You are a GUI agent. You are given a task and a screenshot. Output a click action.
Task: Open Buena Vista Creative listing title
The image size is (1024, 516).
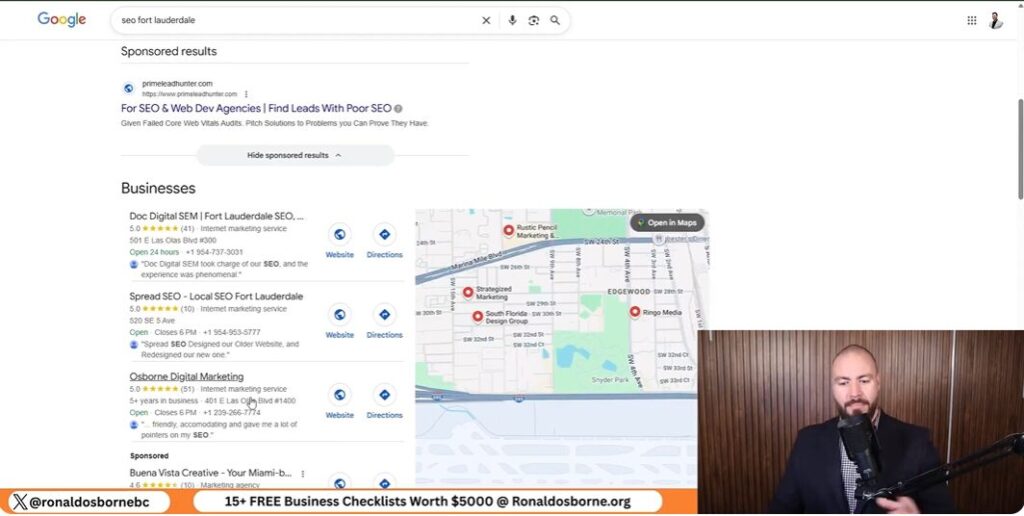tap(210, 473)
